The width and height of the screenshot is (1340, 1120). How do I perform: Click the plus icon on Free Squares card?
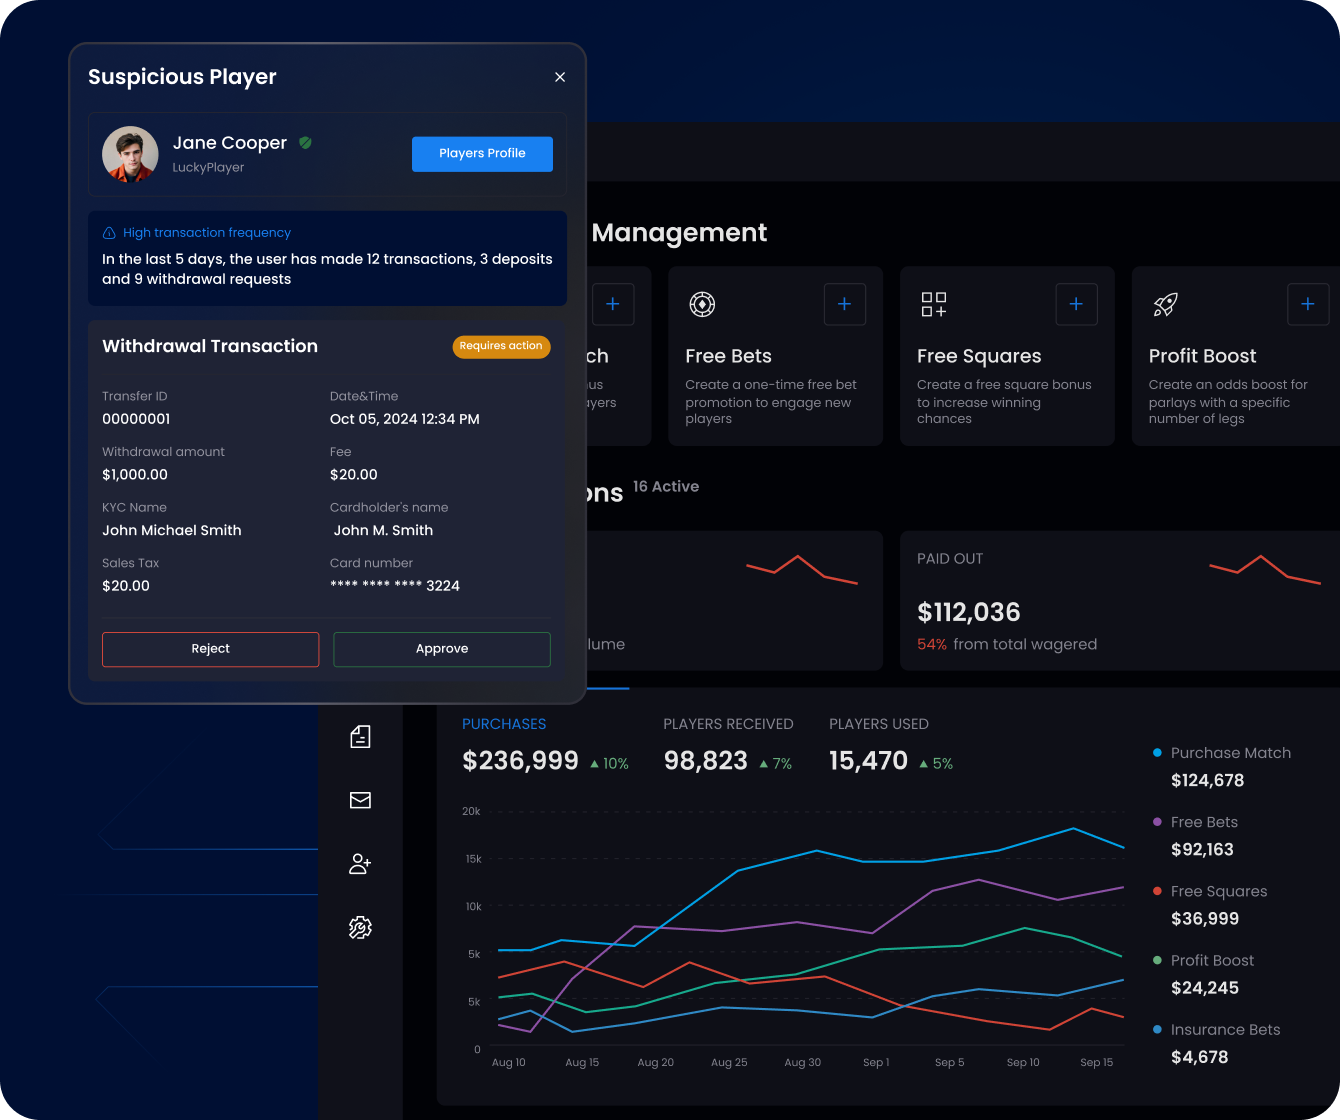coord(1076,304)
